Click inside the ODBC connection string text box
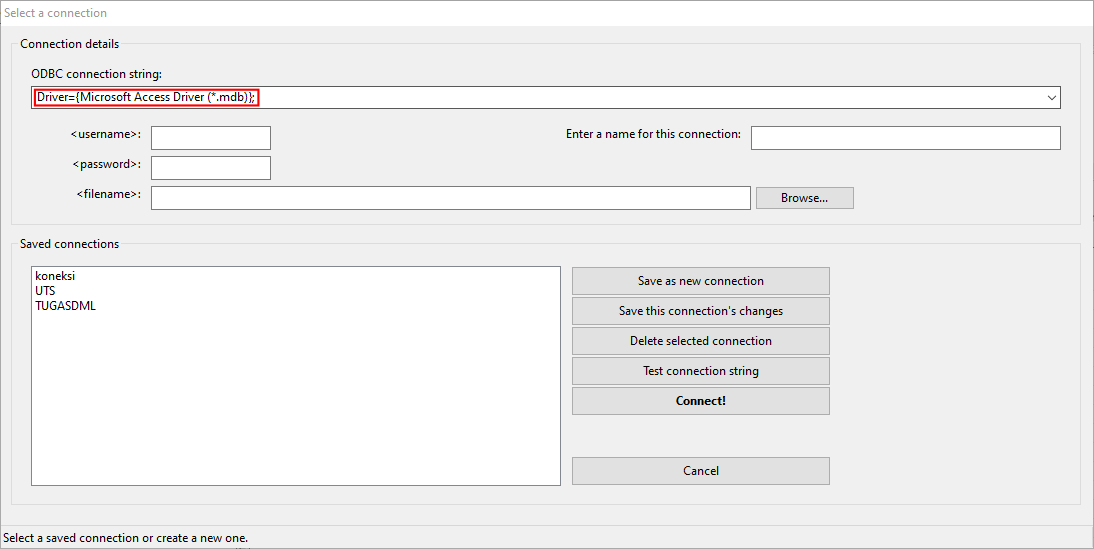 coord(600,98)
